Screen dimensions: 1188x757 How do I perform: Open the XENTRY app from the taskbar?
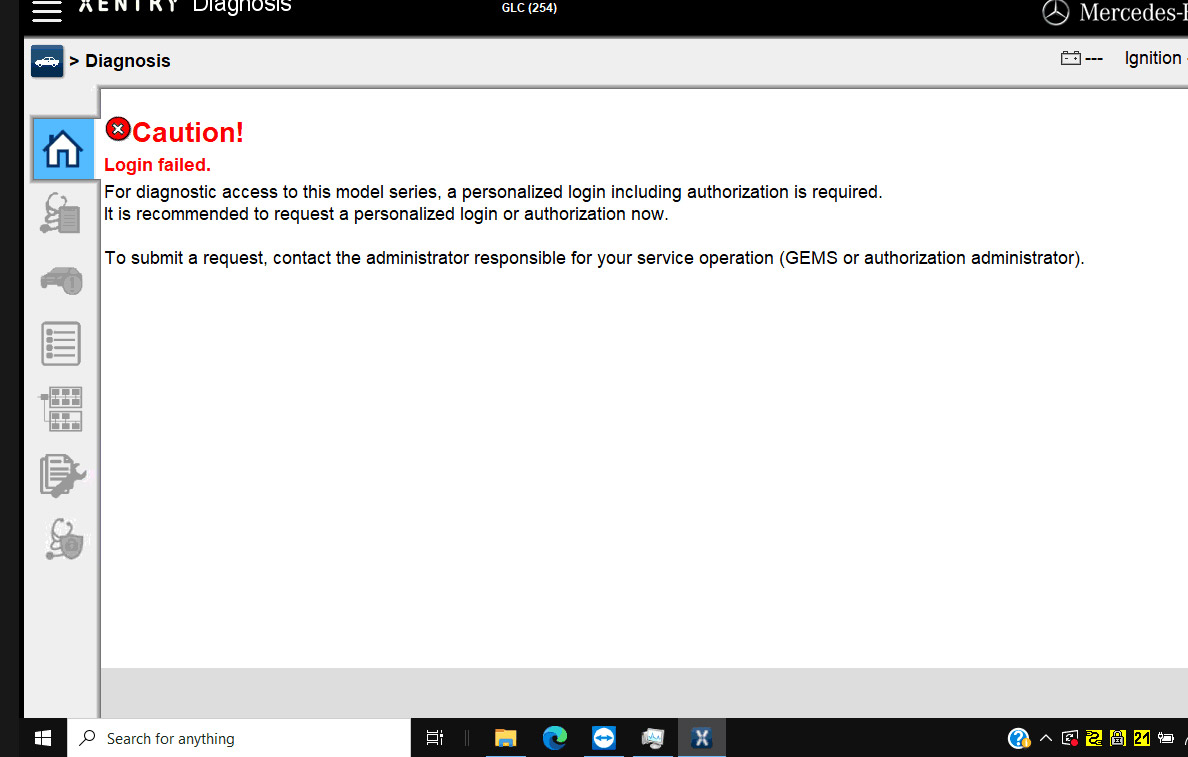tap(701, 738)
